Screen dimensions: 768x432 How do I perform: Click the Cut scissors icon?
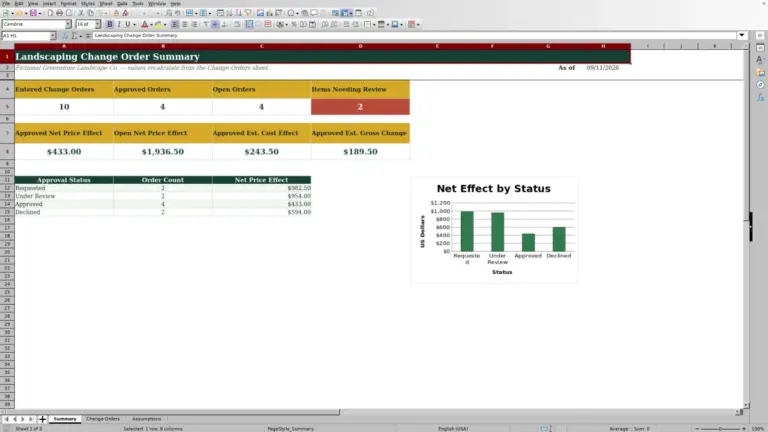[81, 13]
